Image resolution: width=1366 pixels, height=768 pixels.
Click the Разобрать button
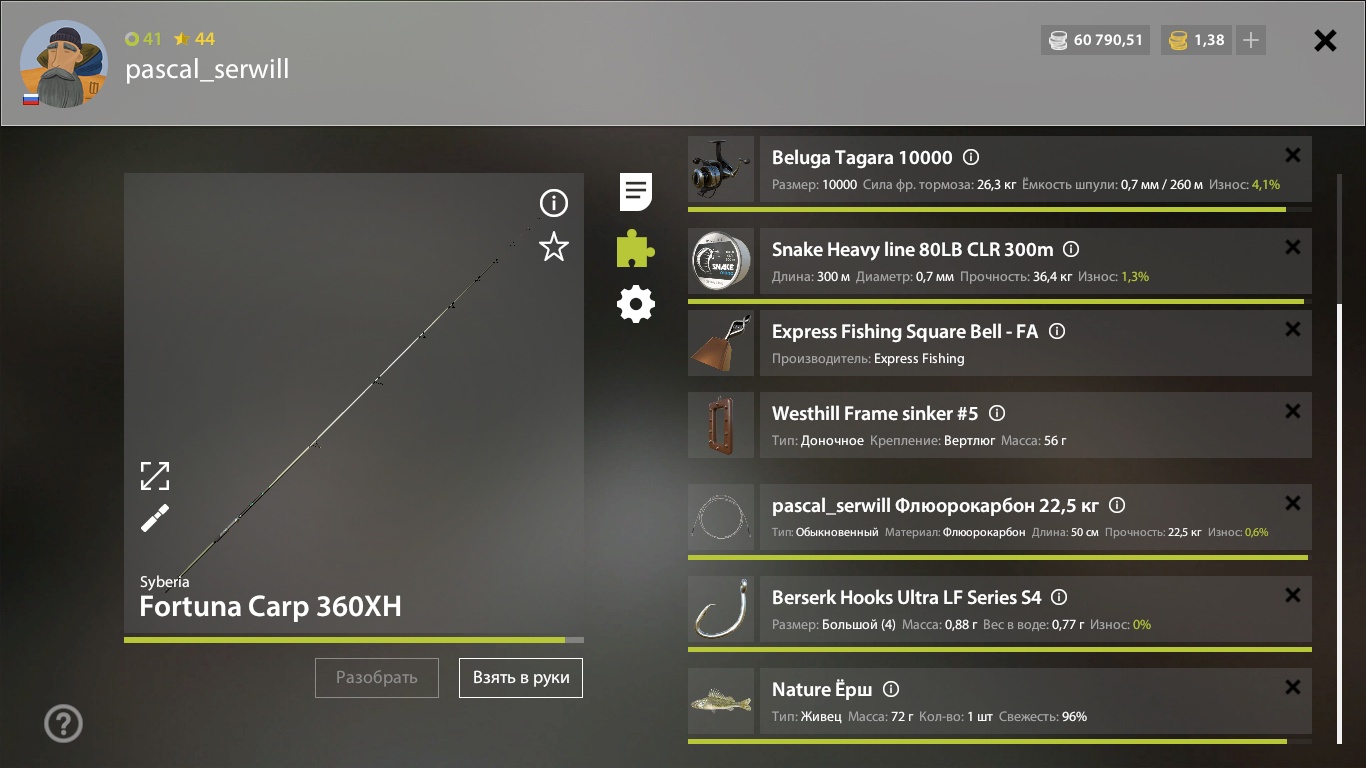[377, 678]
